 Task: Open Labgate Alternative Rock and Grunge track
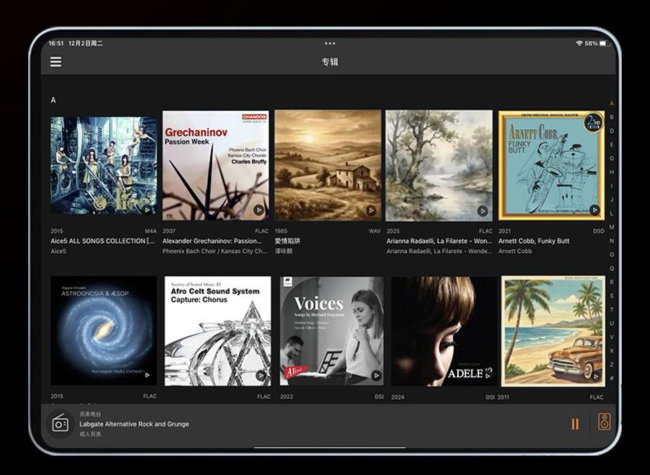pyautogui.click(x=135, y=423)
